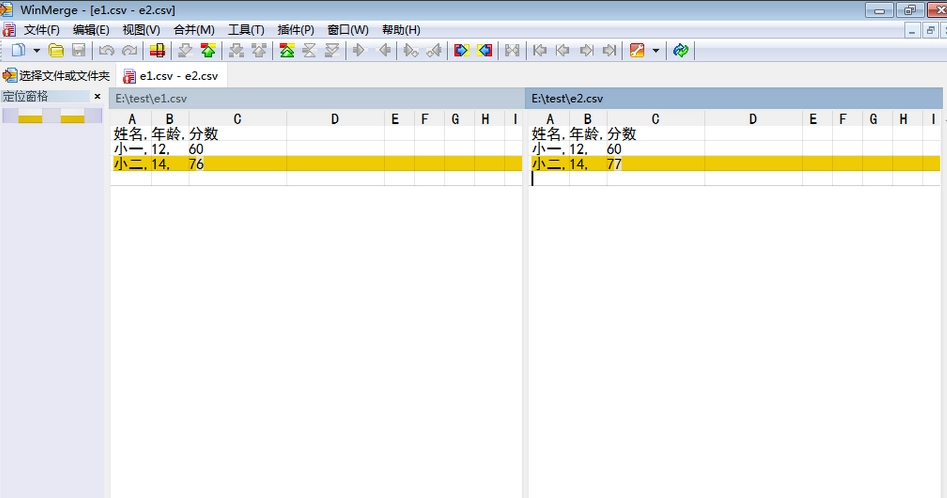Click the Copy to left arrow icon
The width and height of the screenshot is (947, 498).
[484, 51]
